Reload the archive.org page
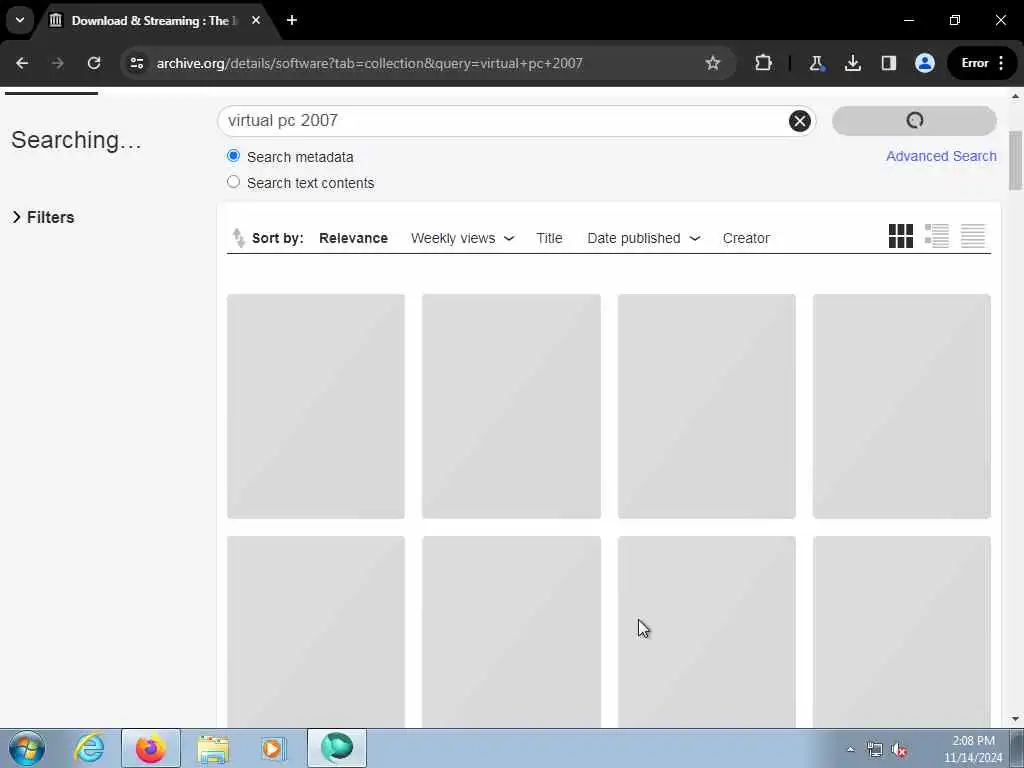Image resolution: width=1024 pixels, height=768 pixels. tap(94, 63)
